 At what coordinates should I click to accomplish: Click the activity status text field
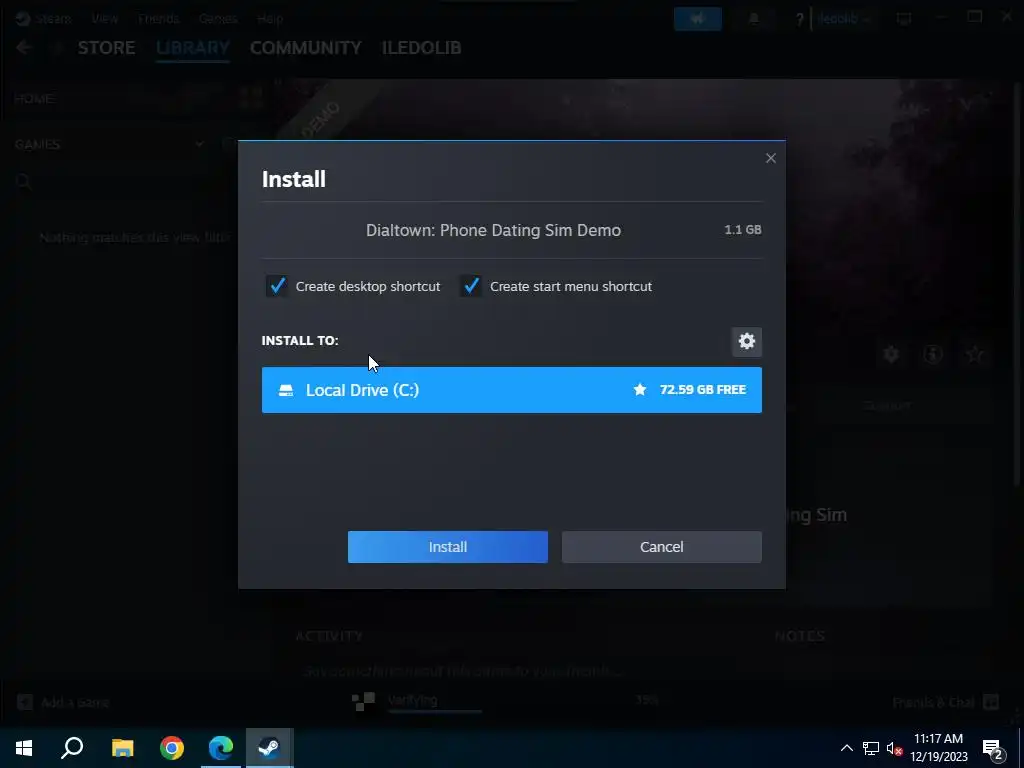[x=464, y=671]
